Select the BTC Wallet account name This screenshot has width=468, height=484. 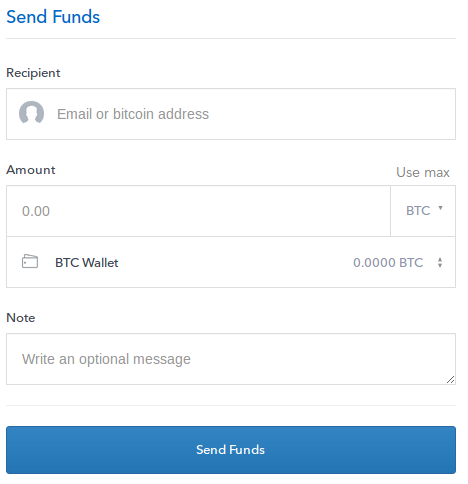click(x=87, y=263)
